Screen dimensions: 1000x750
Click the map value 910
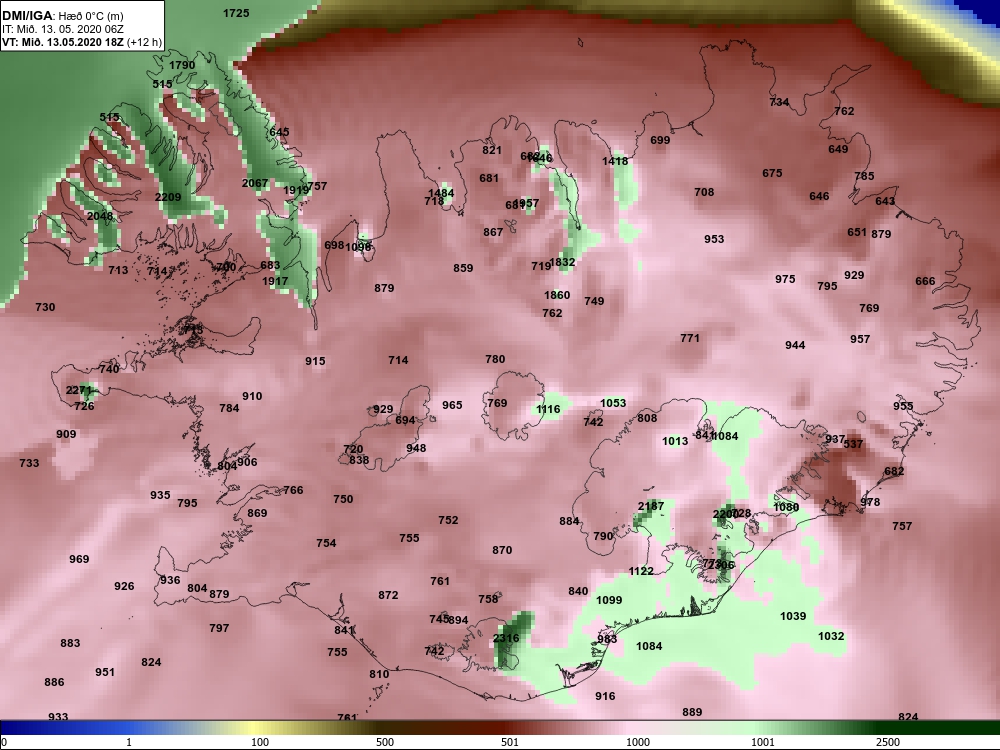click(252, 396)
